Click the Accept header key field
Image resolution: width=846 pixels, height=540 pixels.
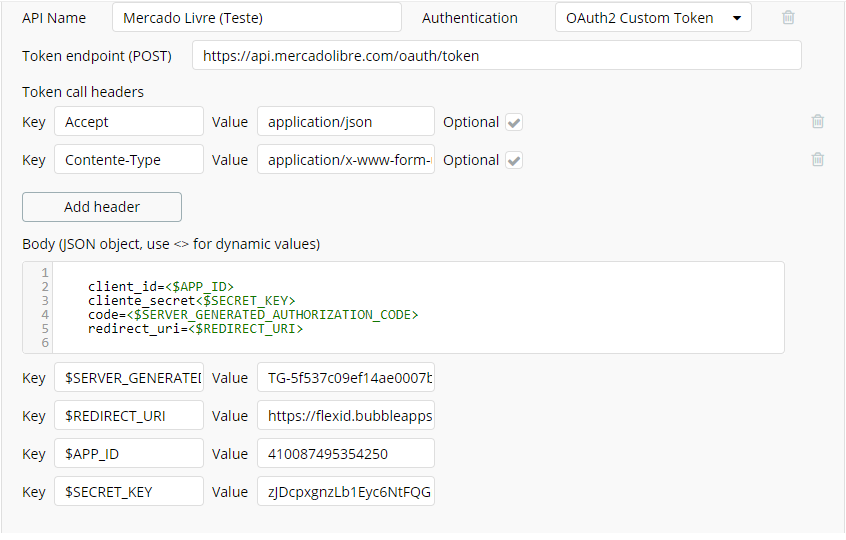click(x=129, y=122)
